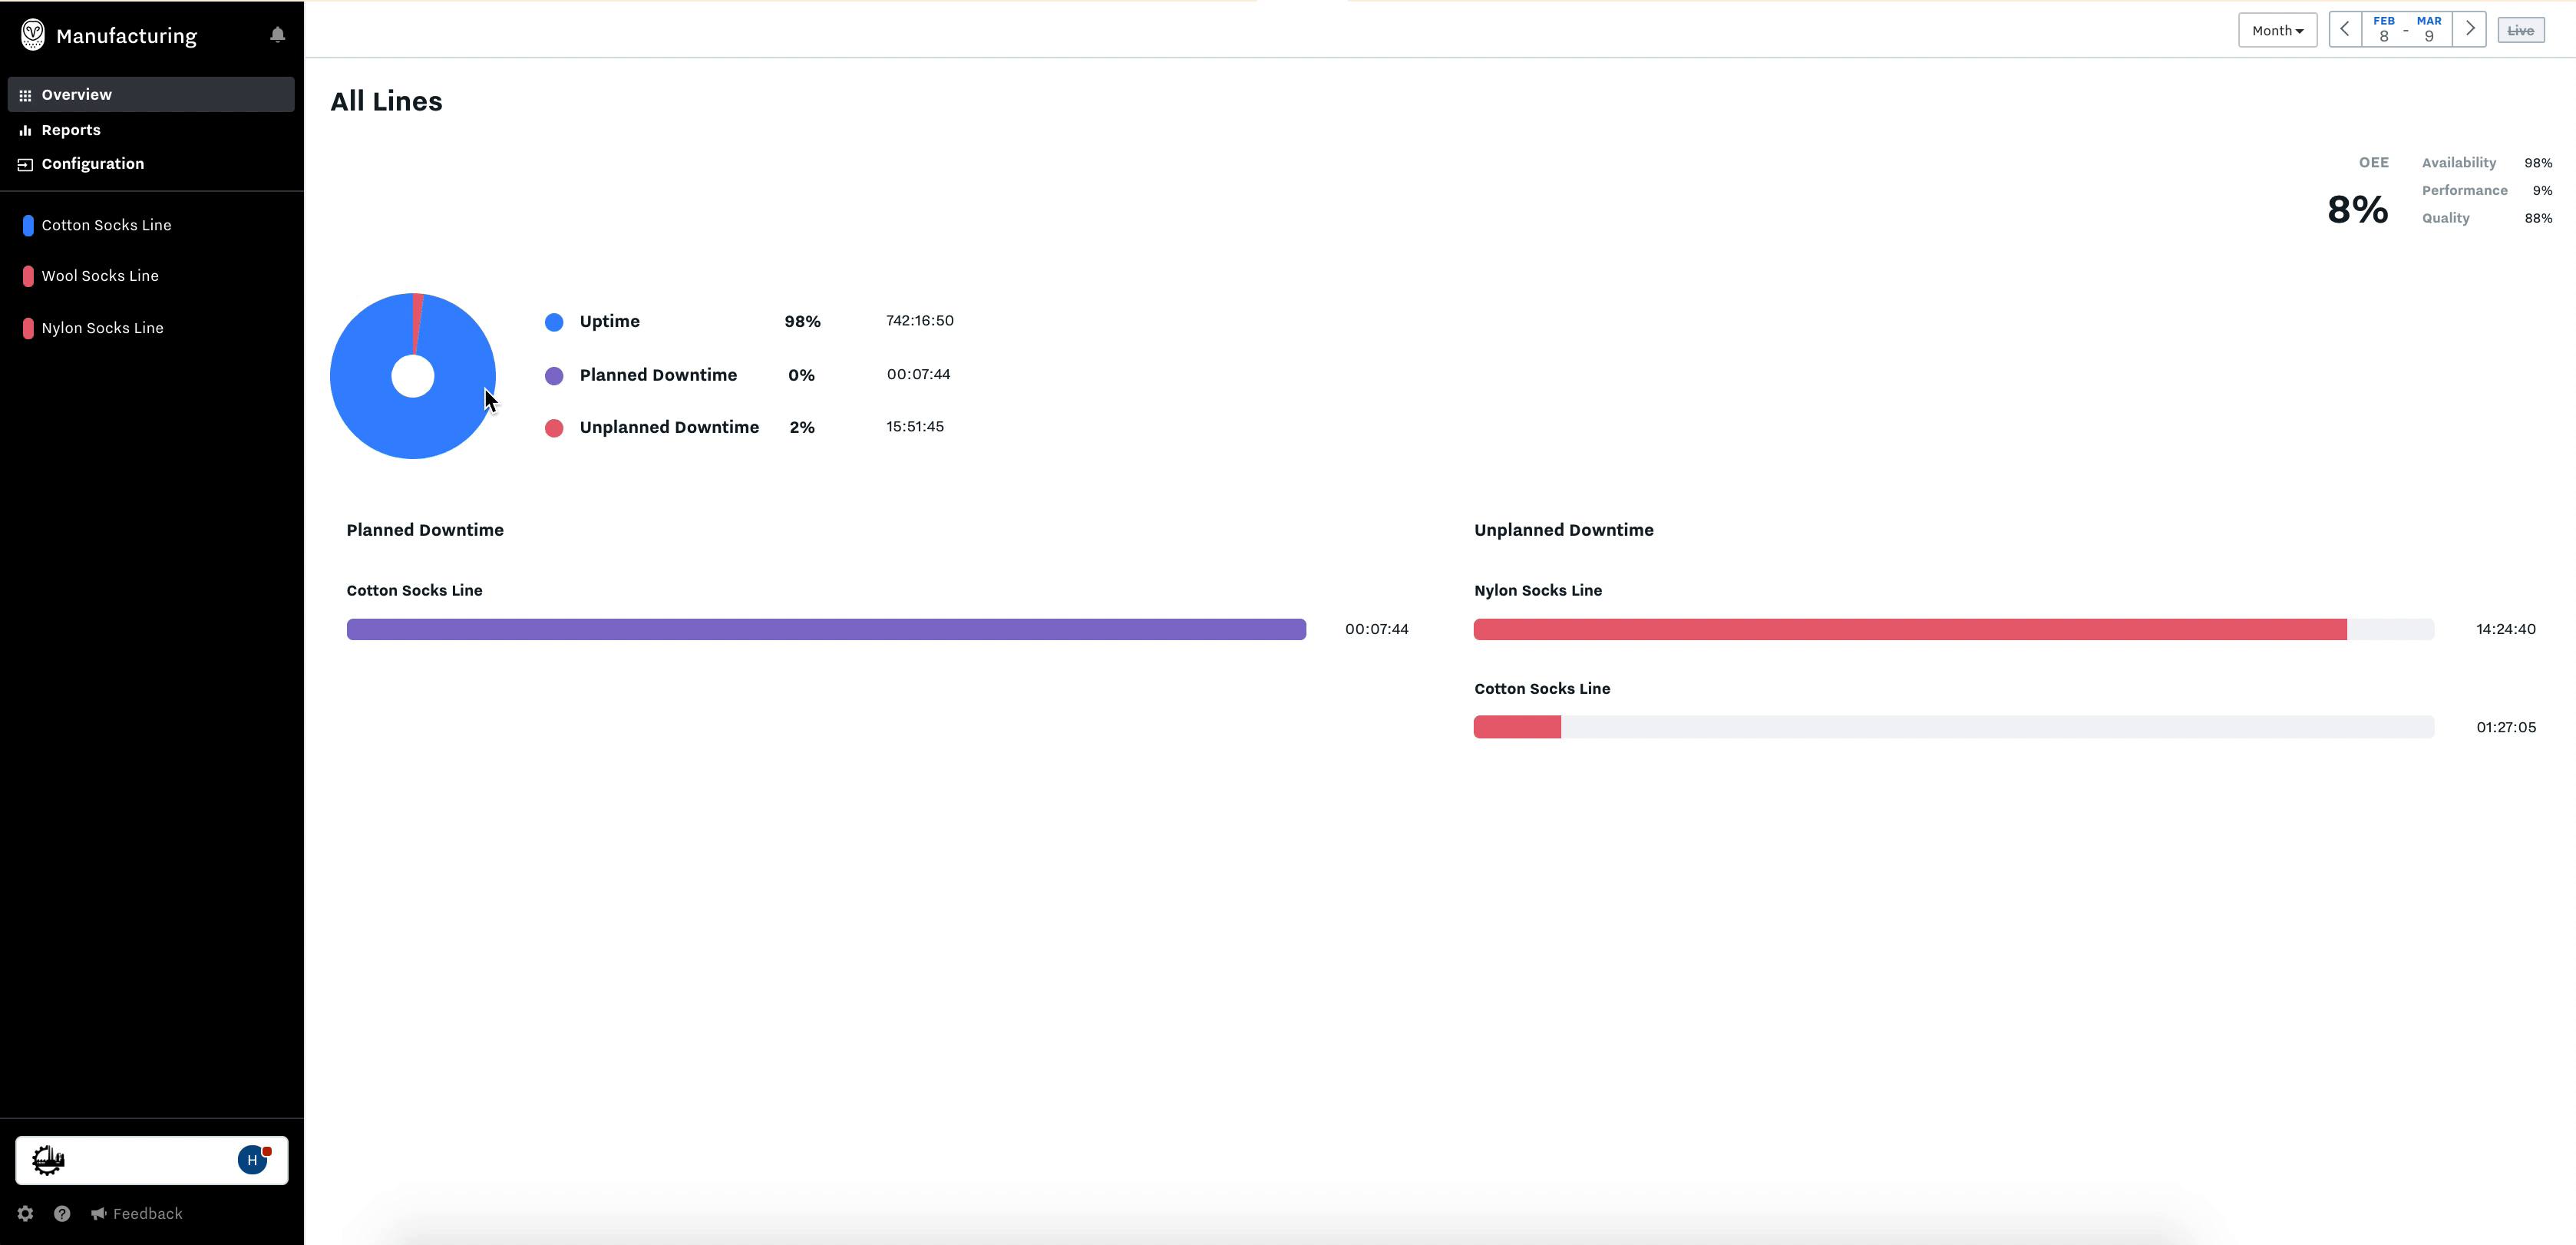Click the Overview grid icon
The width and height of the screenshot is (2576, 1245).
pyautogui.click(x=25, y=95)
